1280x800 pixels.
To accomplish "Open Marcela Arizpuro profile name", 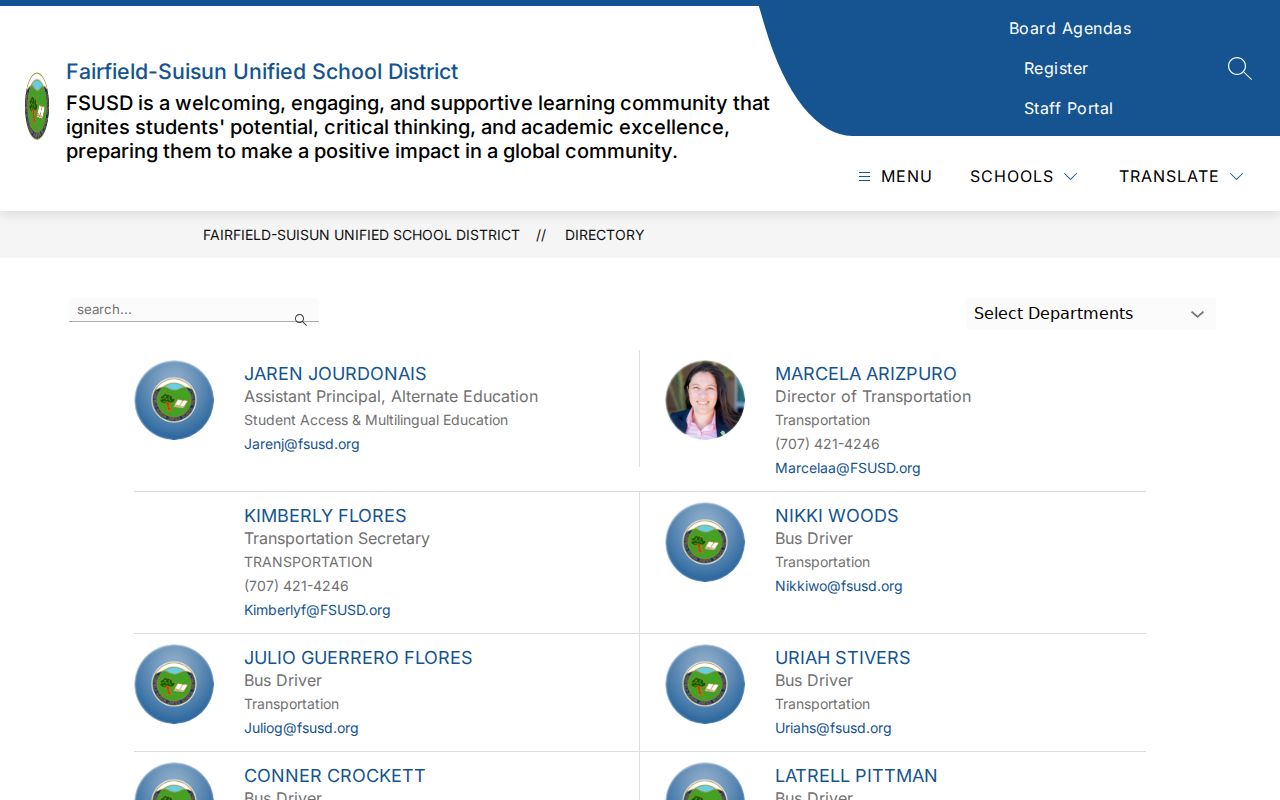I will point(866,373).
